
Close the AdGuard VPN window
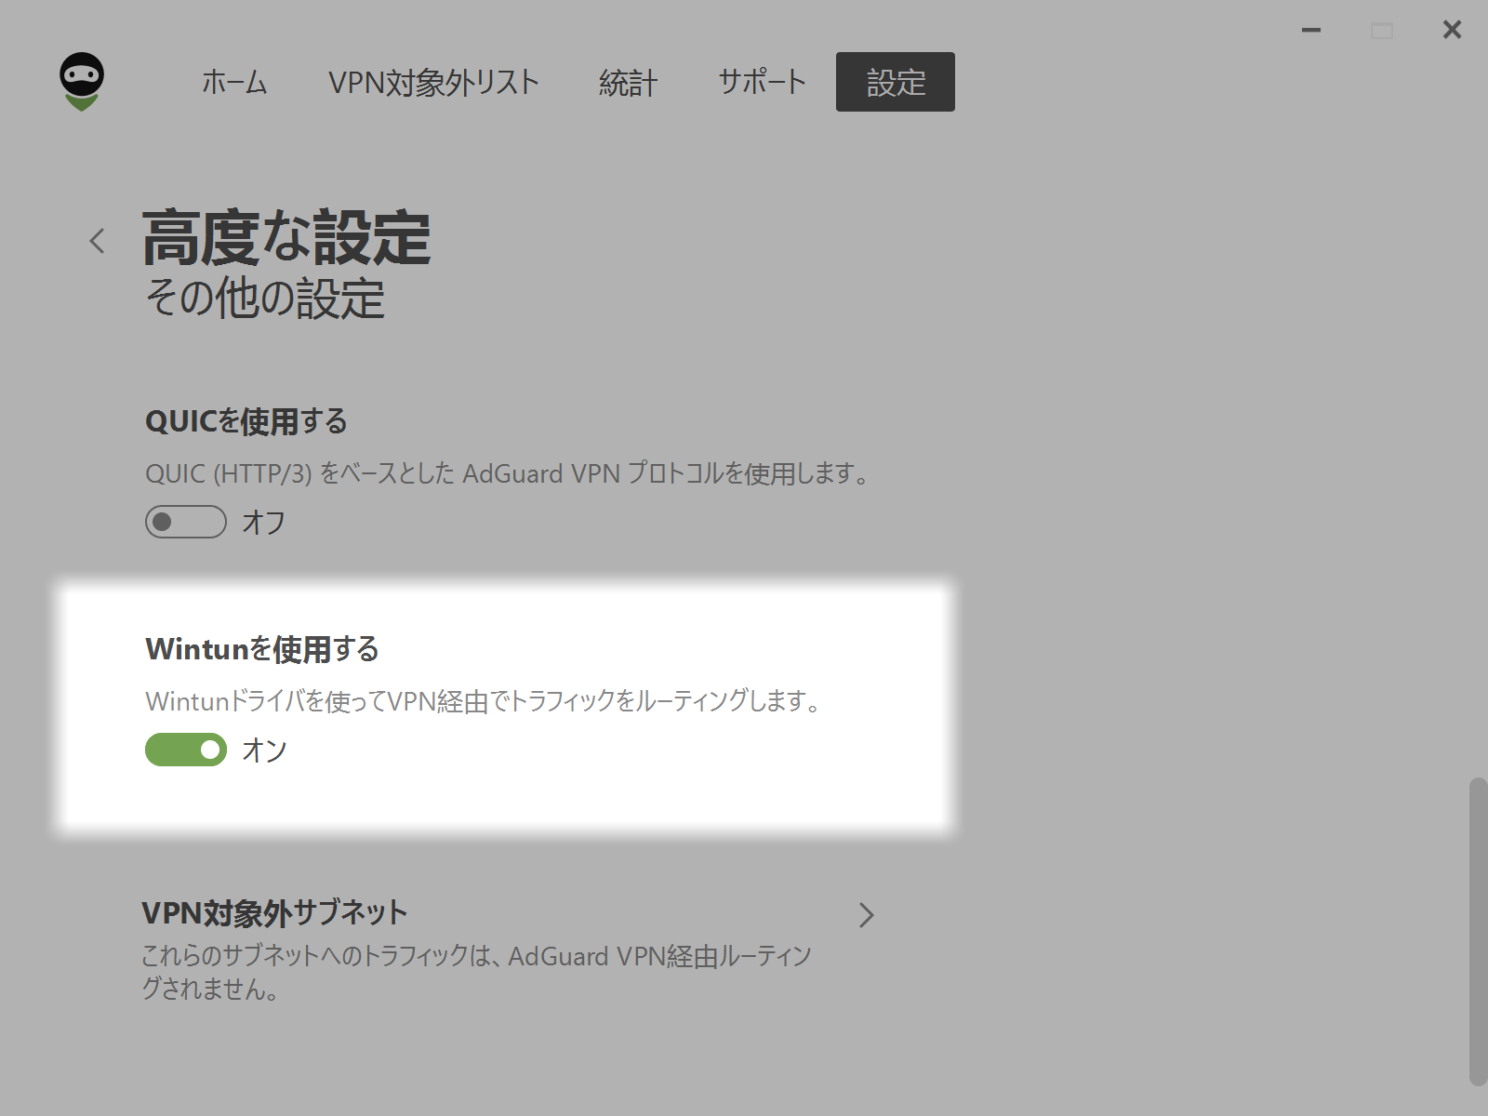(x=1452, y=30)
